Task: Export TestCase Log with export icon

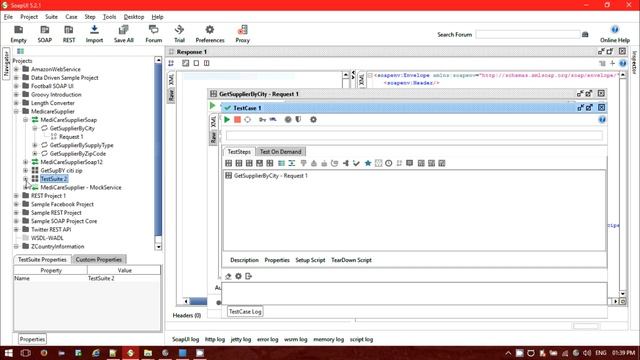Action: [248, 276]
